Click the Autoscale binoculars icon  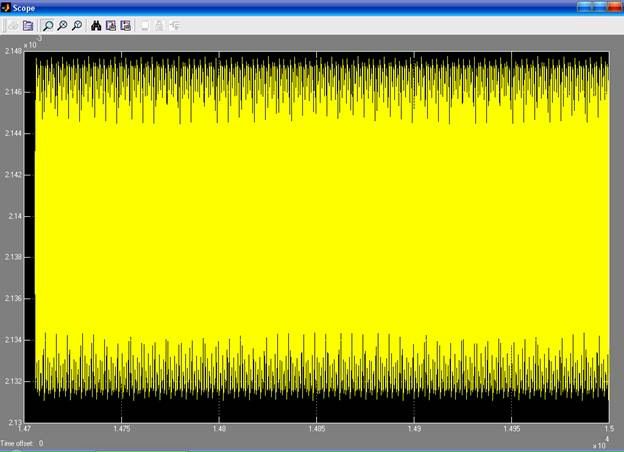point(96,25)
